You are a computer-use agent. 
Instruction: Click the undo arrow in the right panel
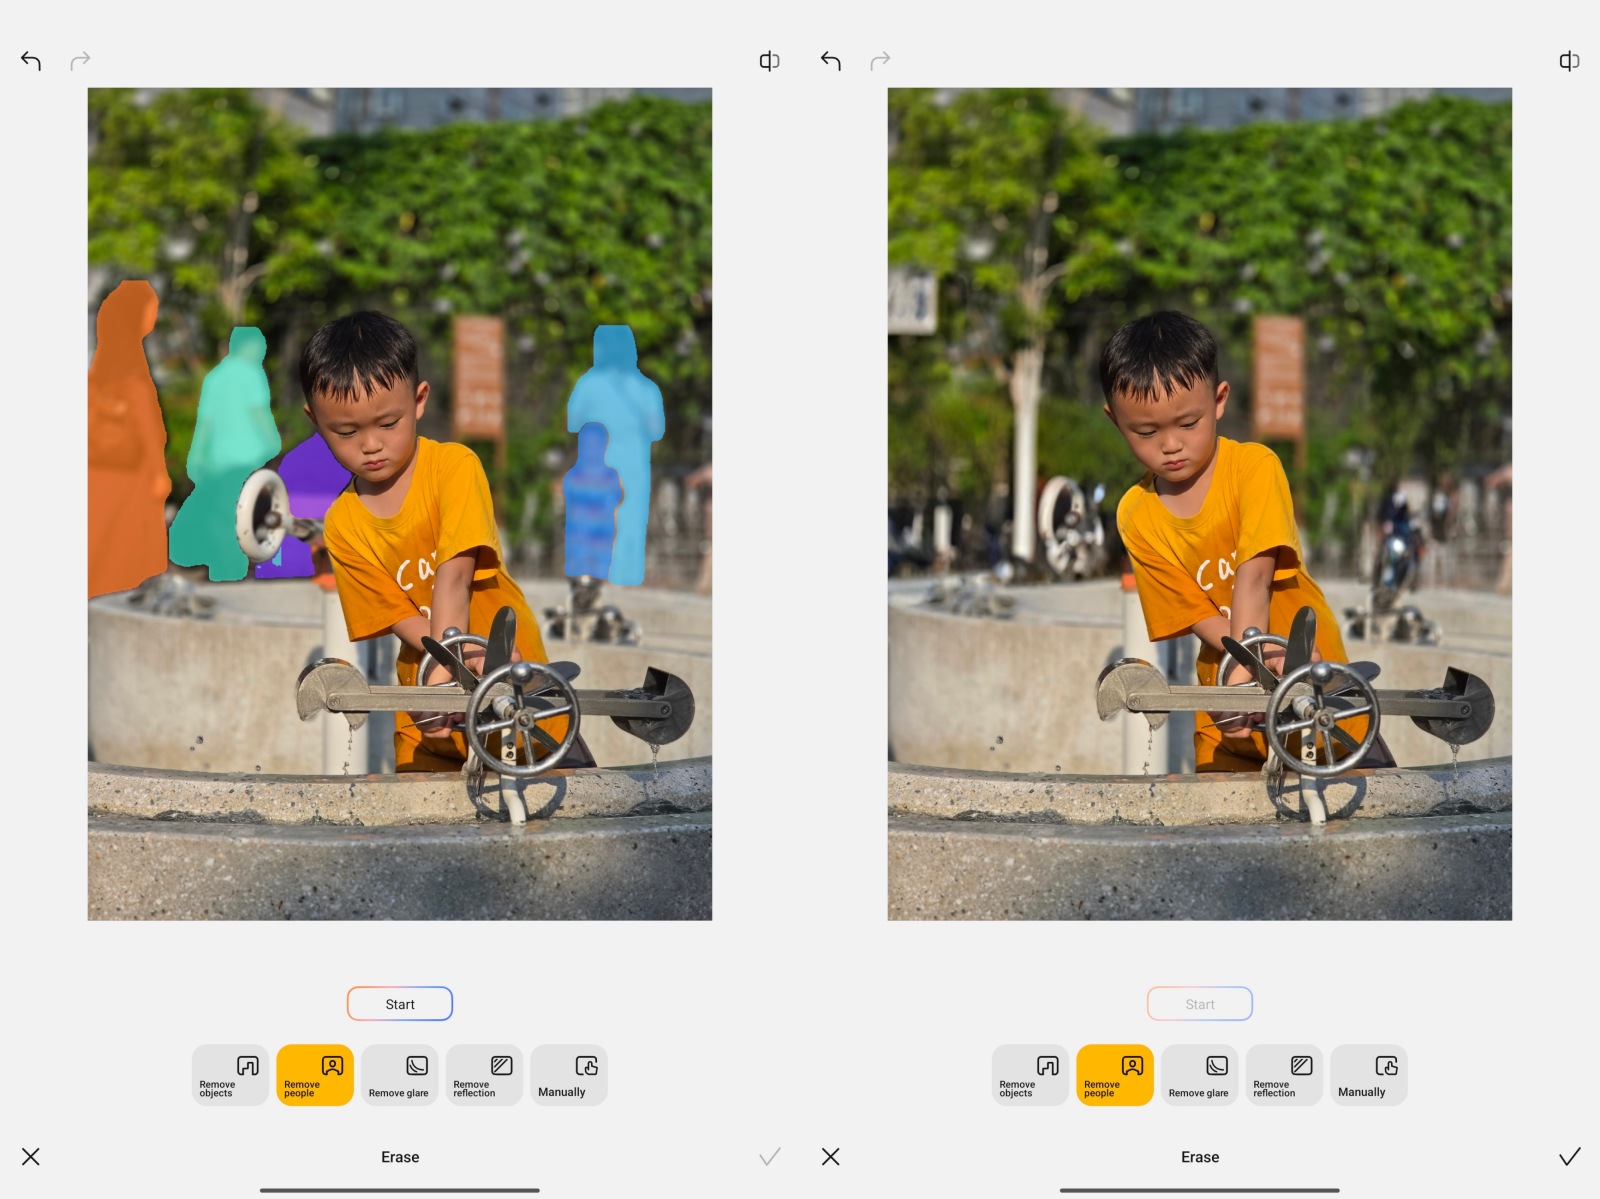[831, 61]
